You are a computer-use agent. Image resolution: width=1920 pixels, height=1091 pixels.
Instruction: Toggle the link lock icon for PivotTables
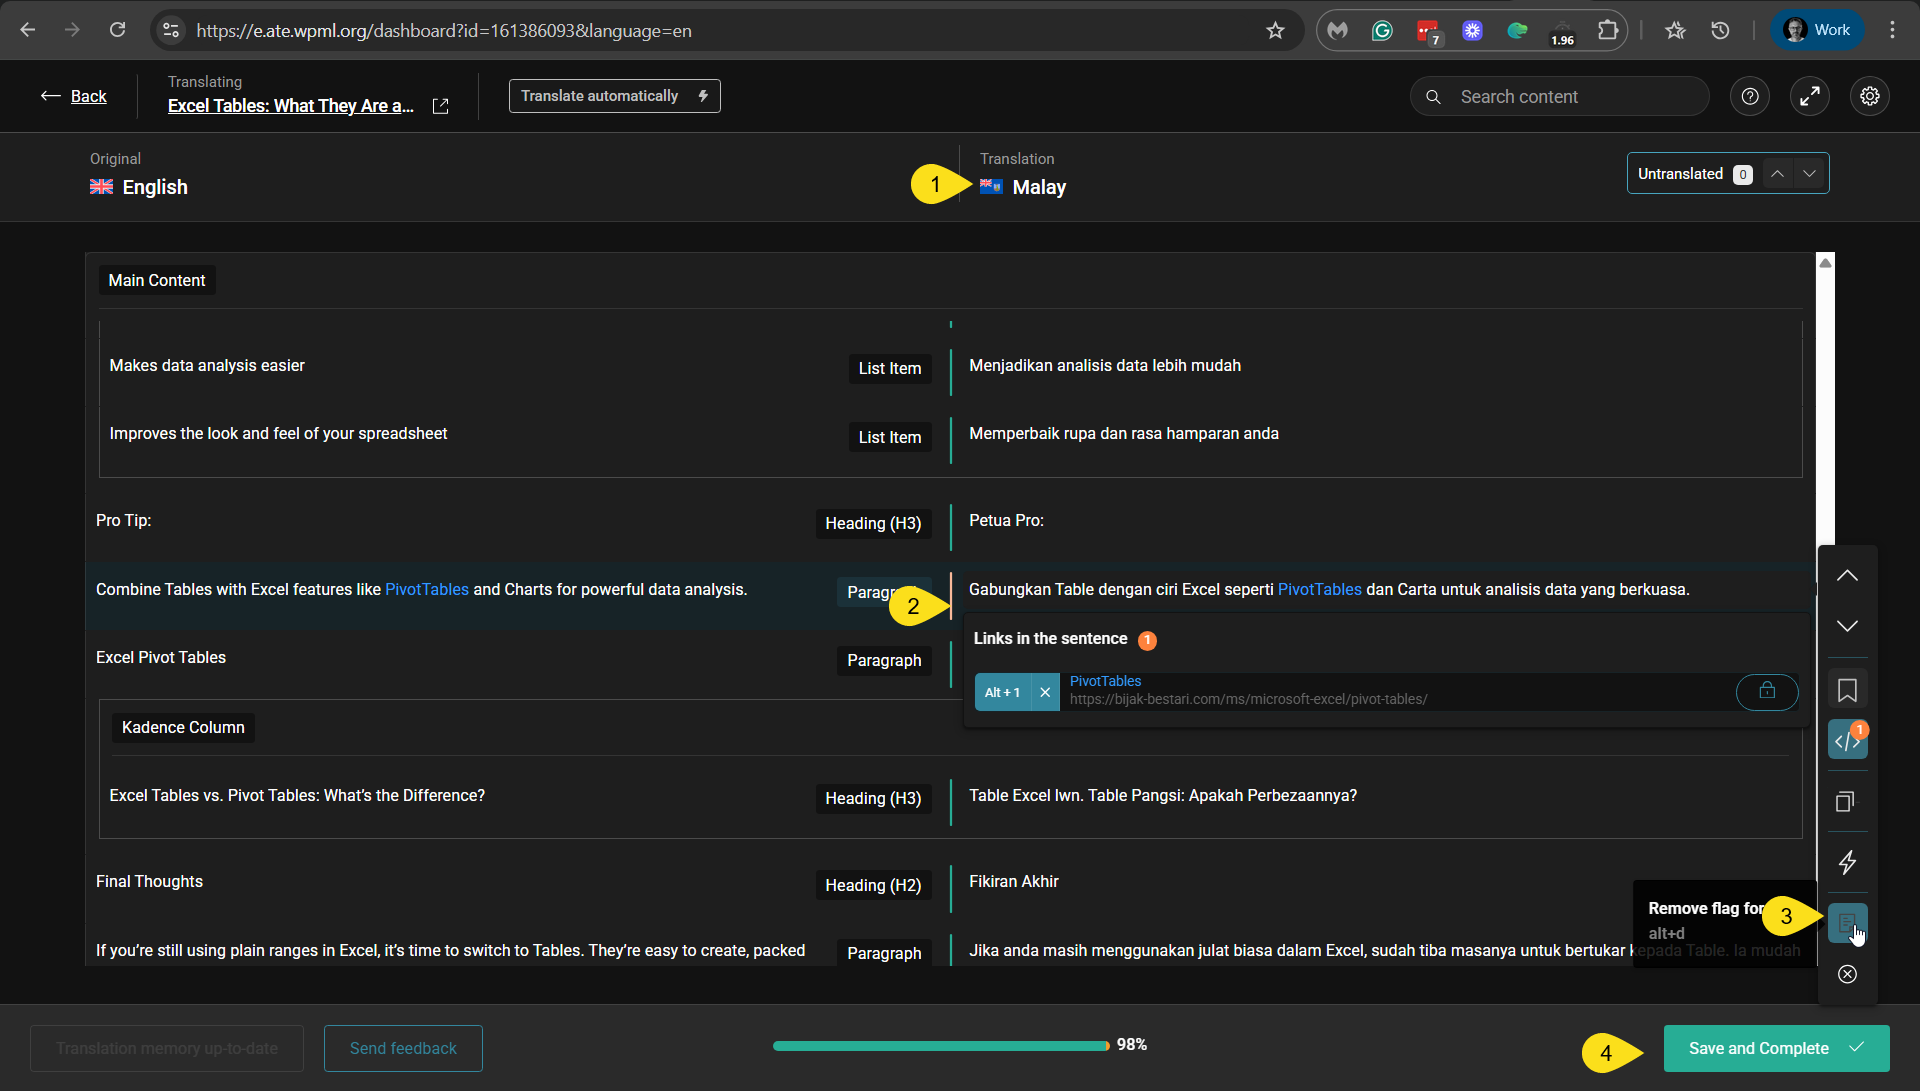point(1767,691)
